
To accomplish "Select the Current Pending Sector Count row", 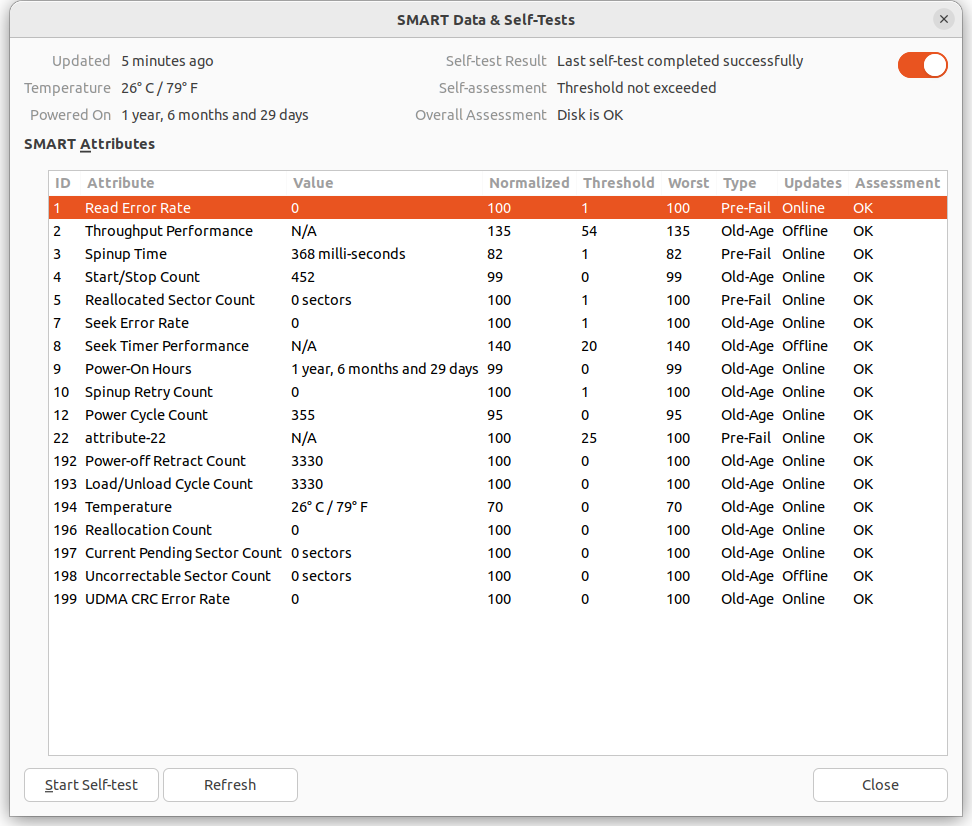I will point(183,553).
